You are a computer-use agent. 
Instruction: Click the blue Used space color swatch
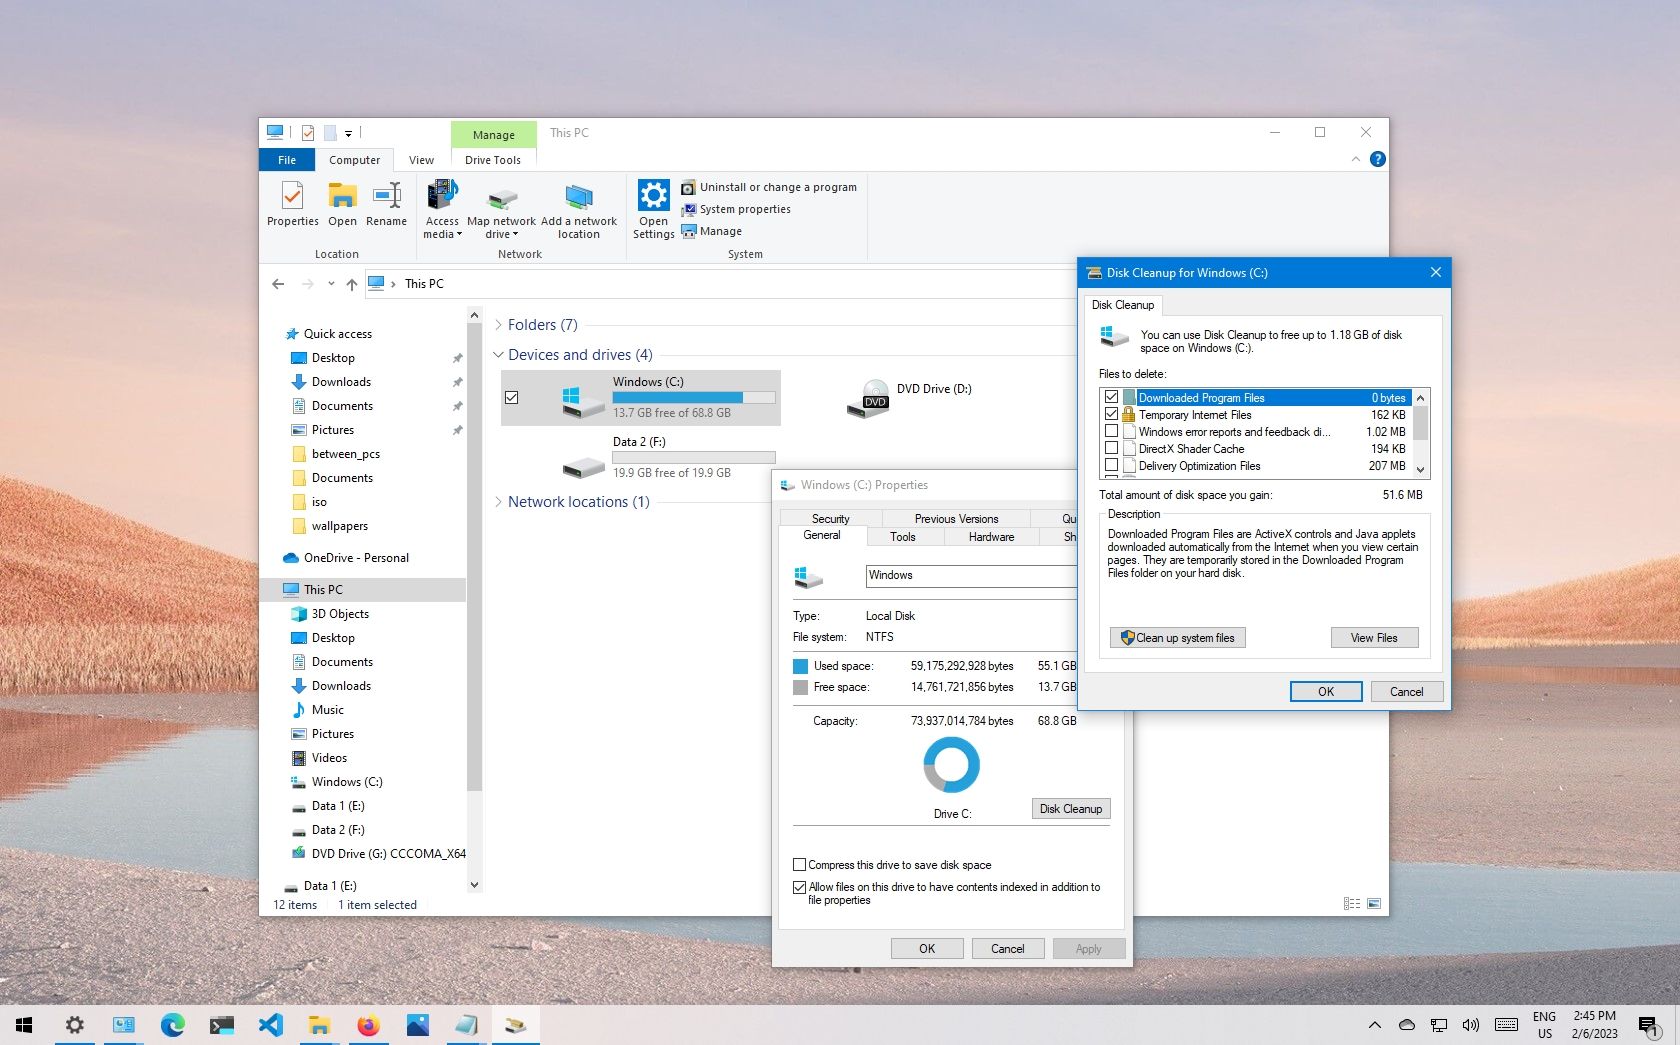coord(801,665)
